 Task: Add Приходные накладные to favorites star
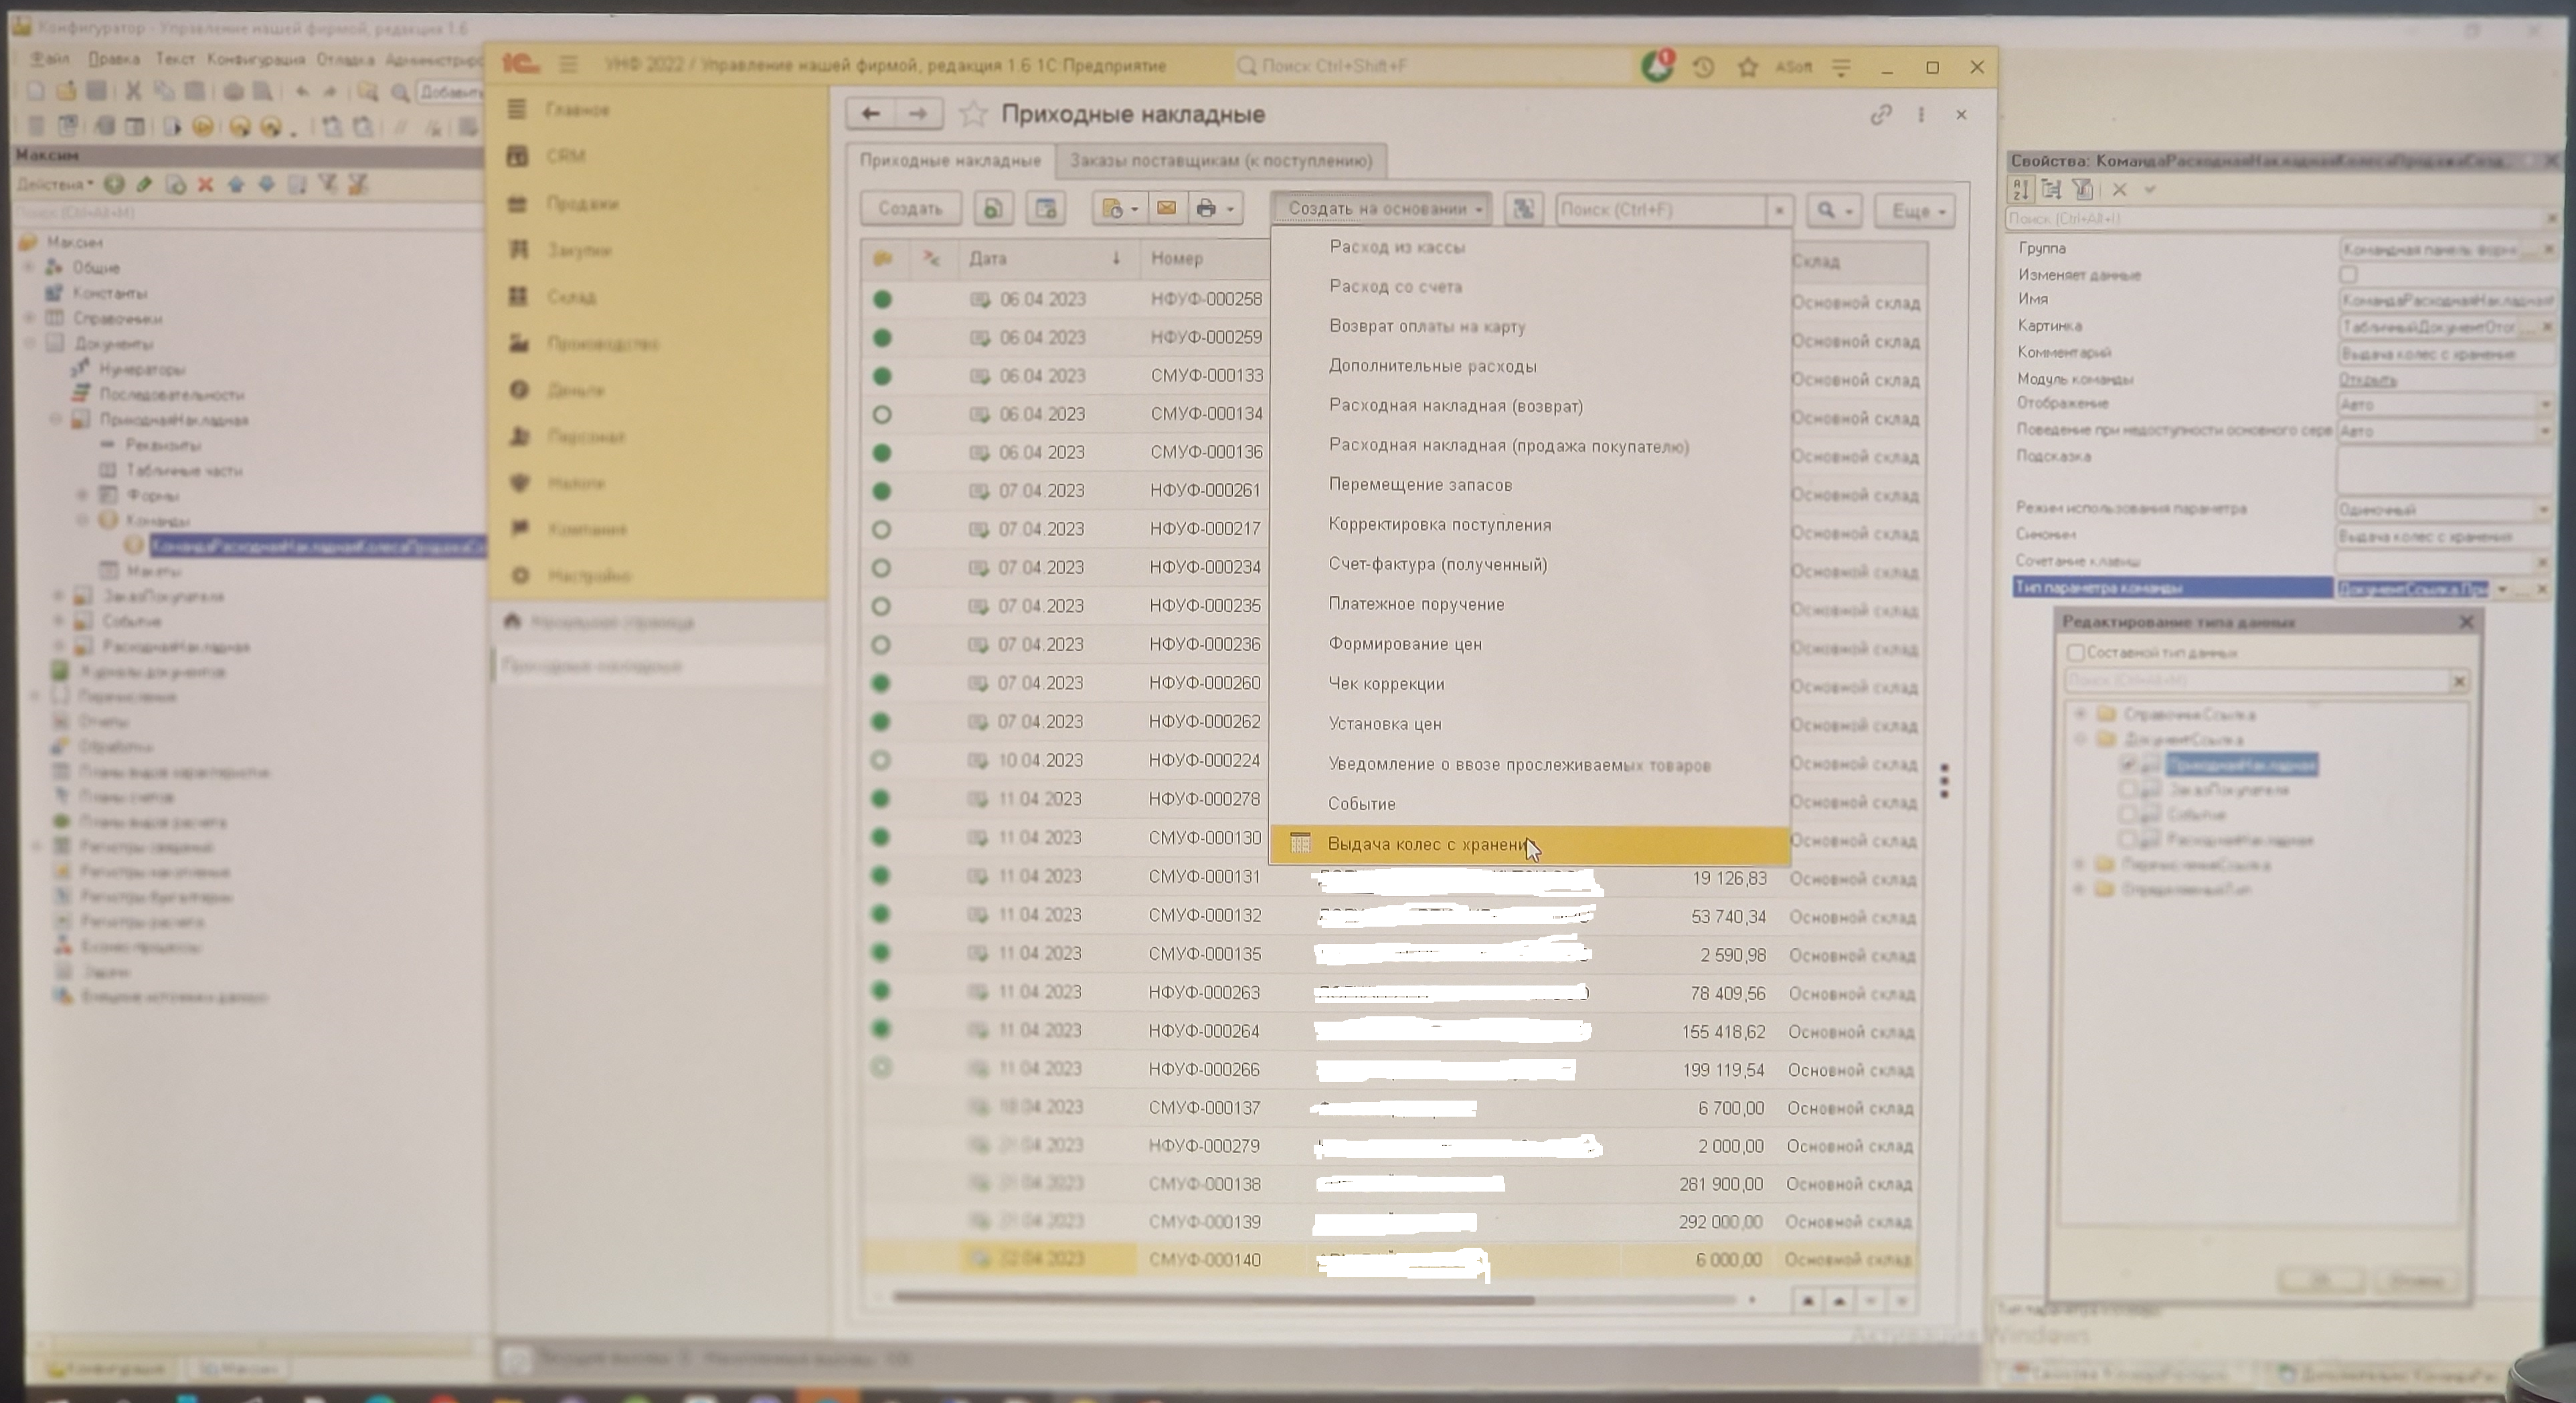pyautogui.click(x=972, y=114)
